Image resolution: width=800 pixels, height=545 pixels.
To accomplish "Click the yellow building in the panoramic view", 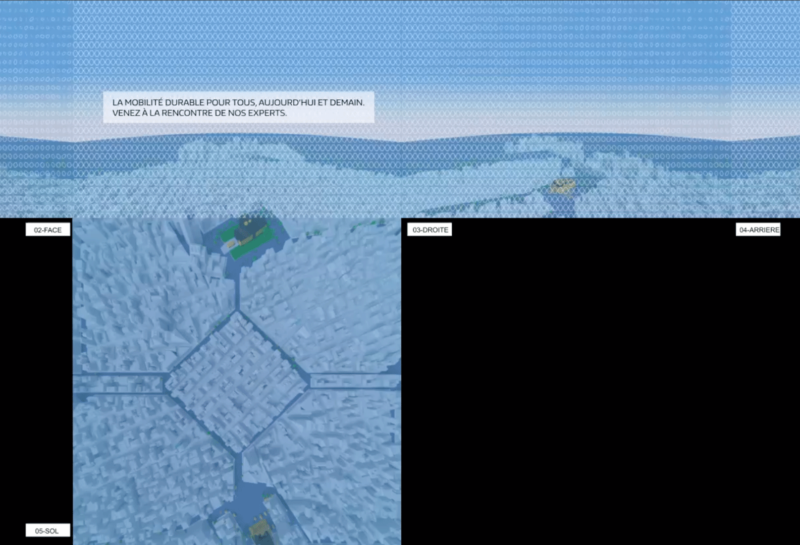I will [562, 186].
